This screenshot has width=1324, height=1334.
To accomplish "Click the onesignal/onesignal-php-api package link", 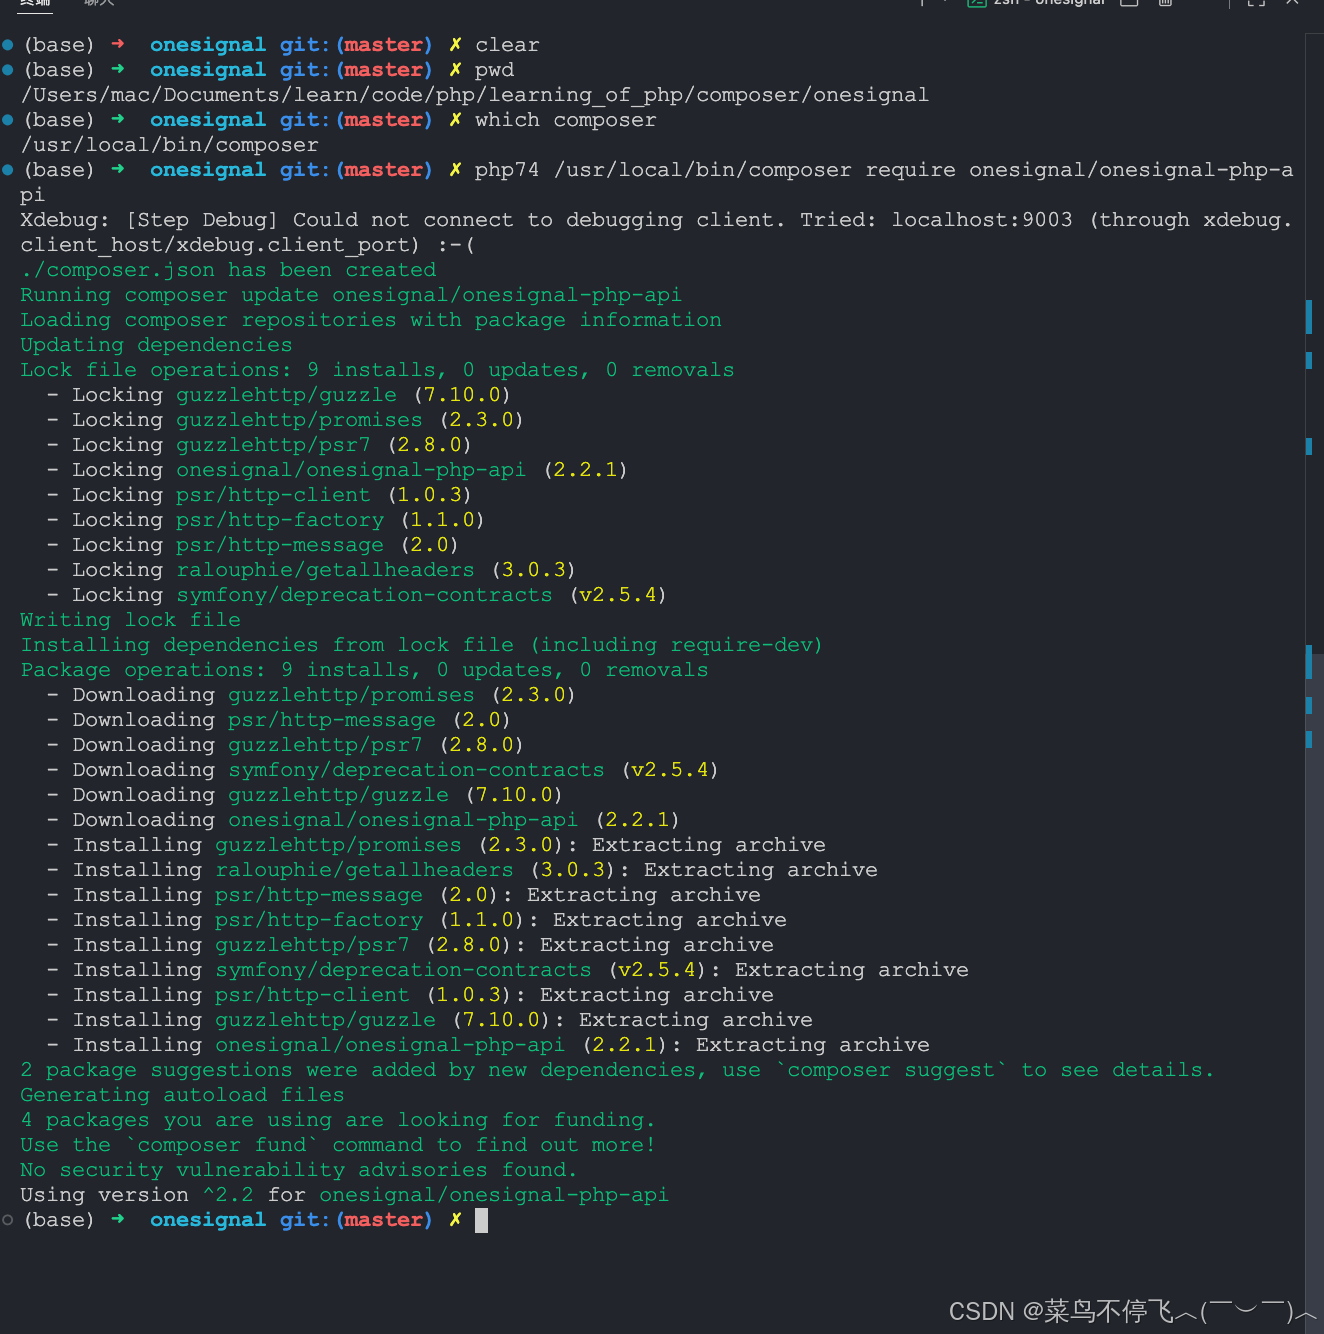I will [352, 469].
